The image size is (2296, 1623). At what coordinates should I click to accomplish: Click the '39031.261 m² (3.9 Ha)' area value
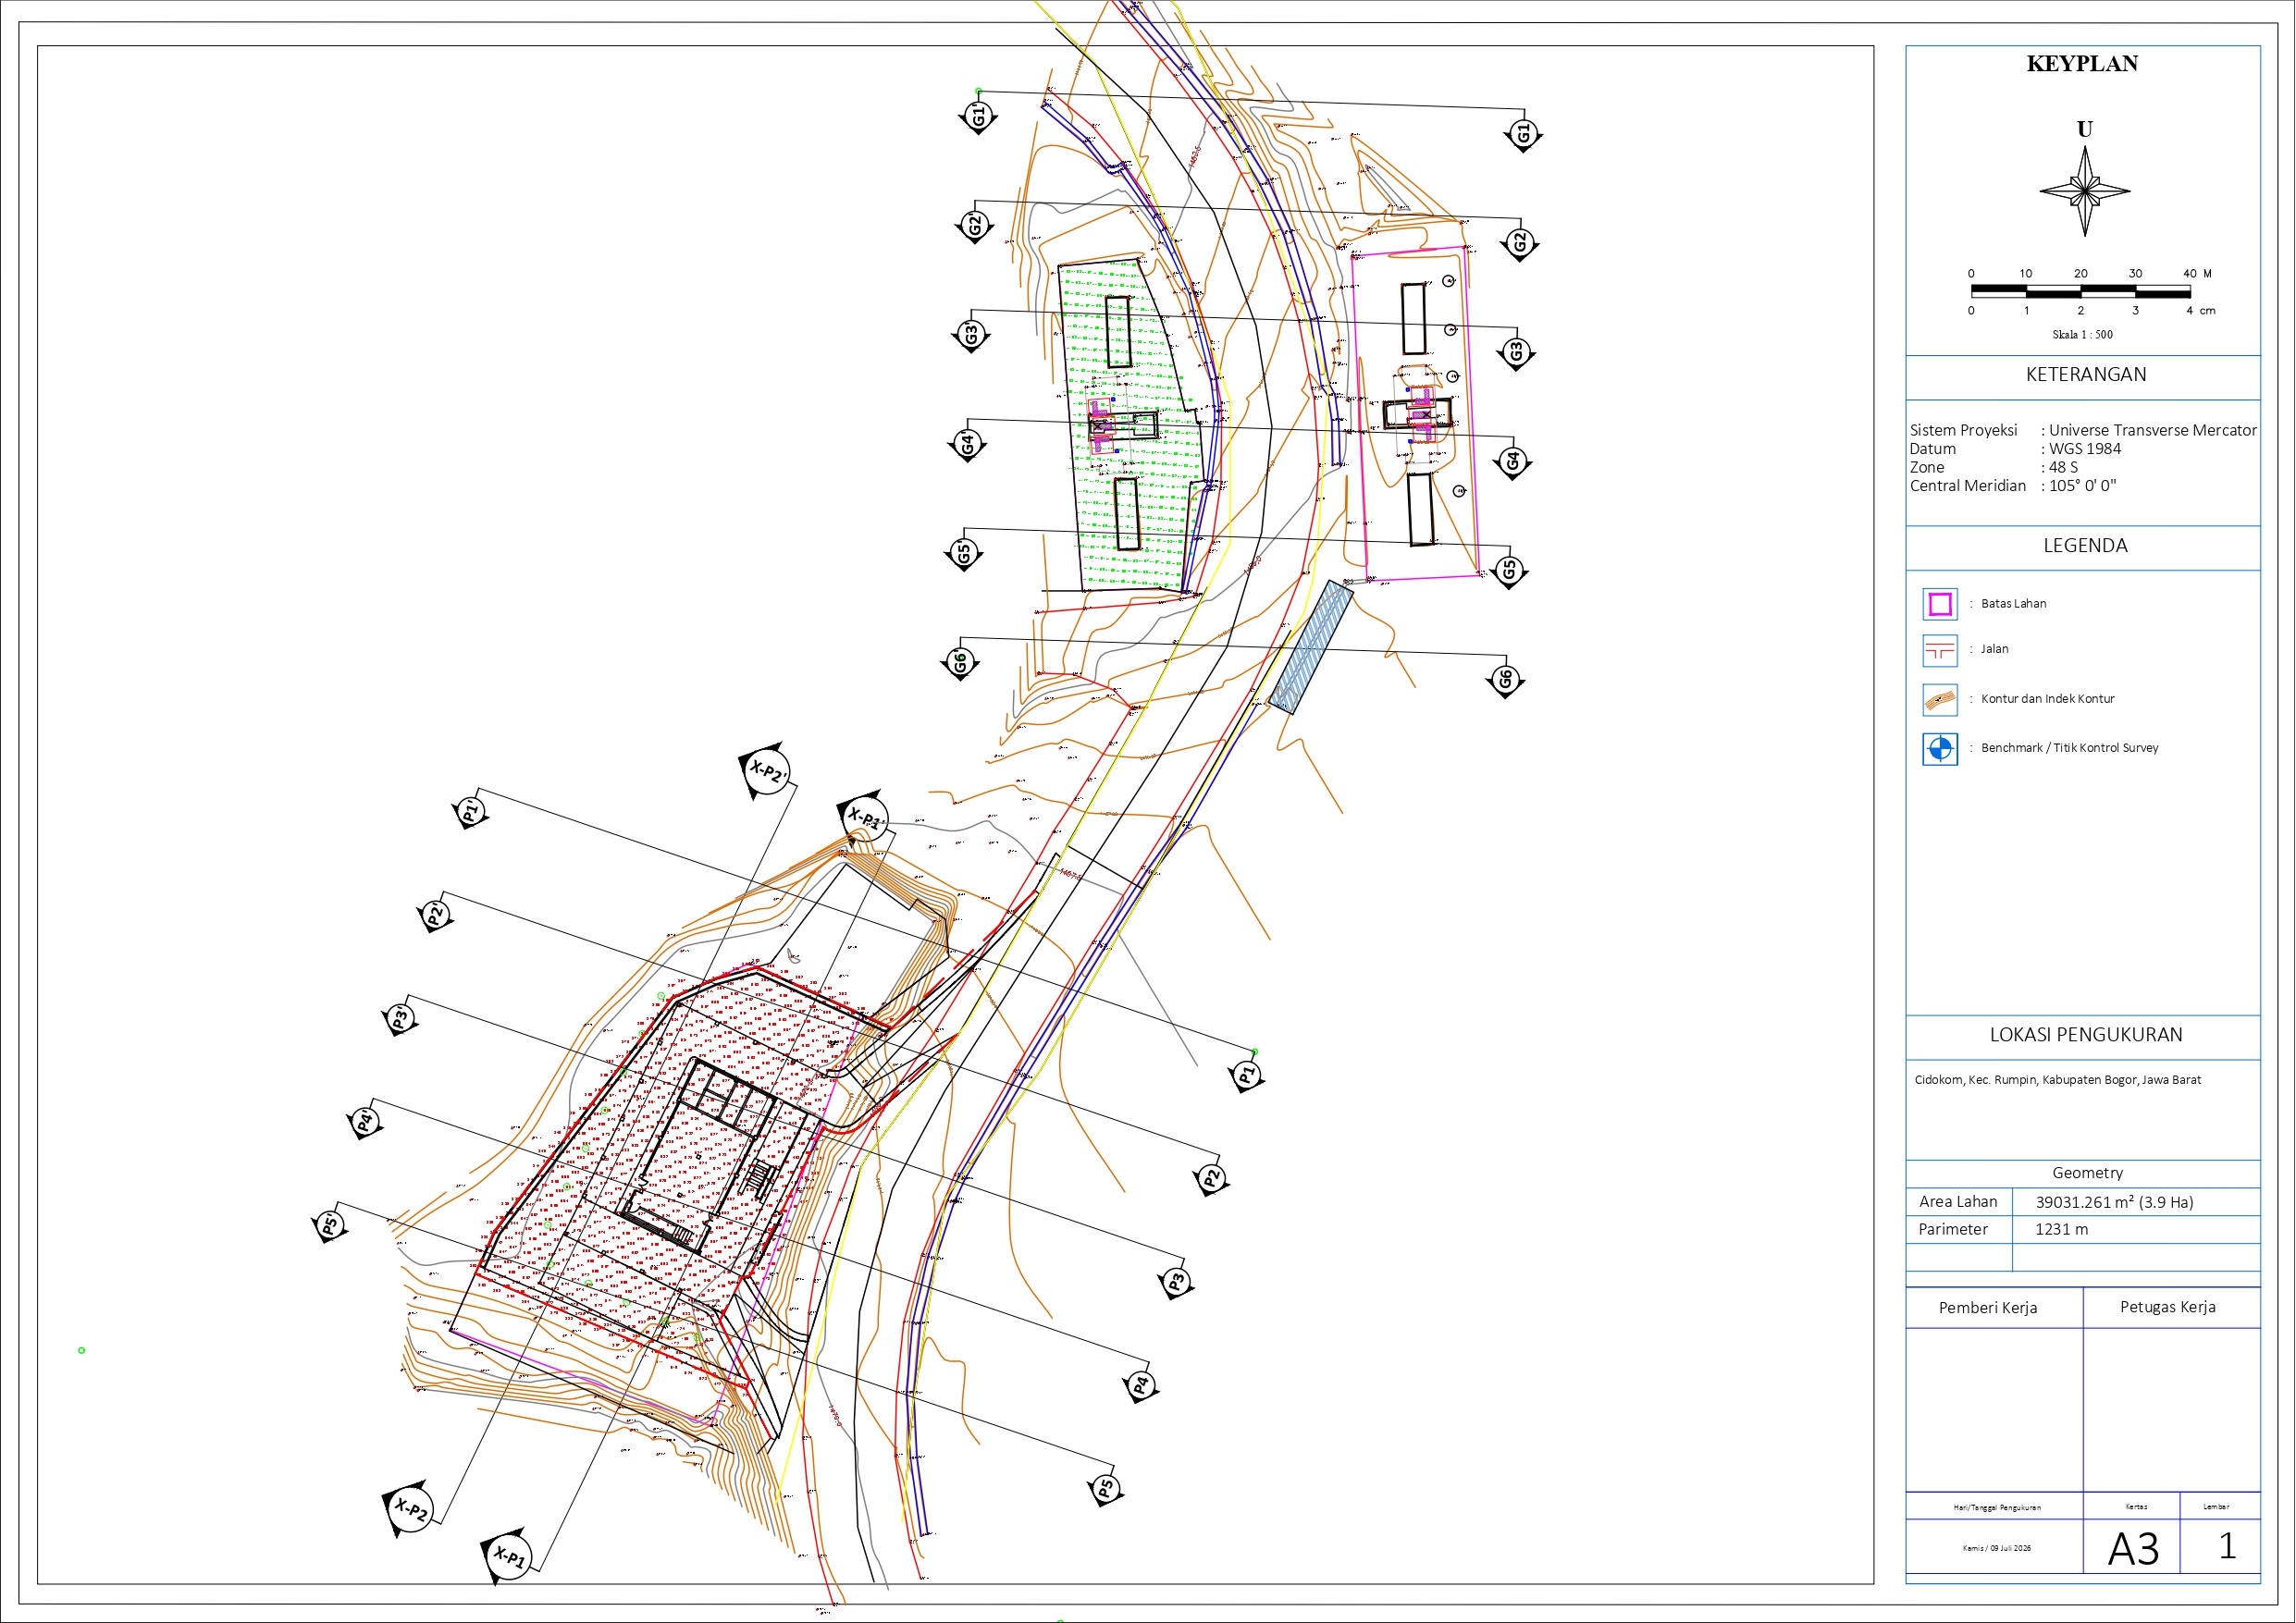2115,1202
